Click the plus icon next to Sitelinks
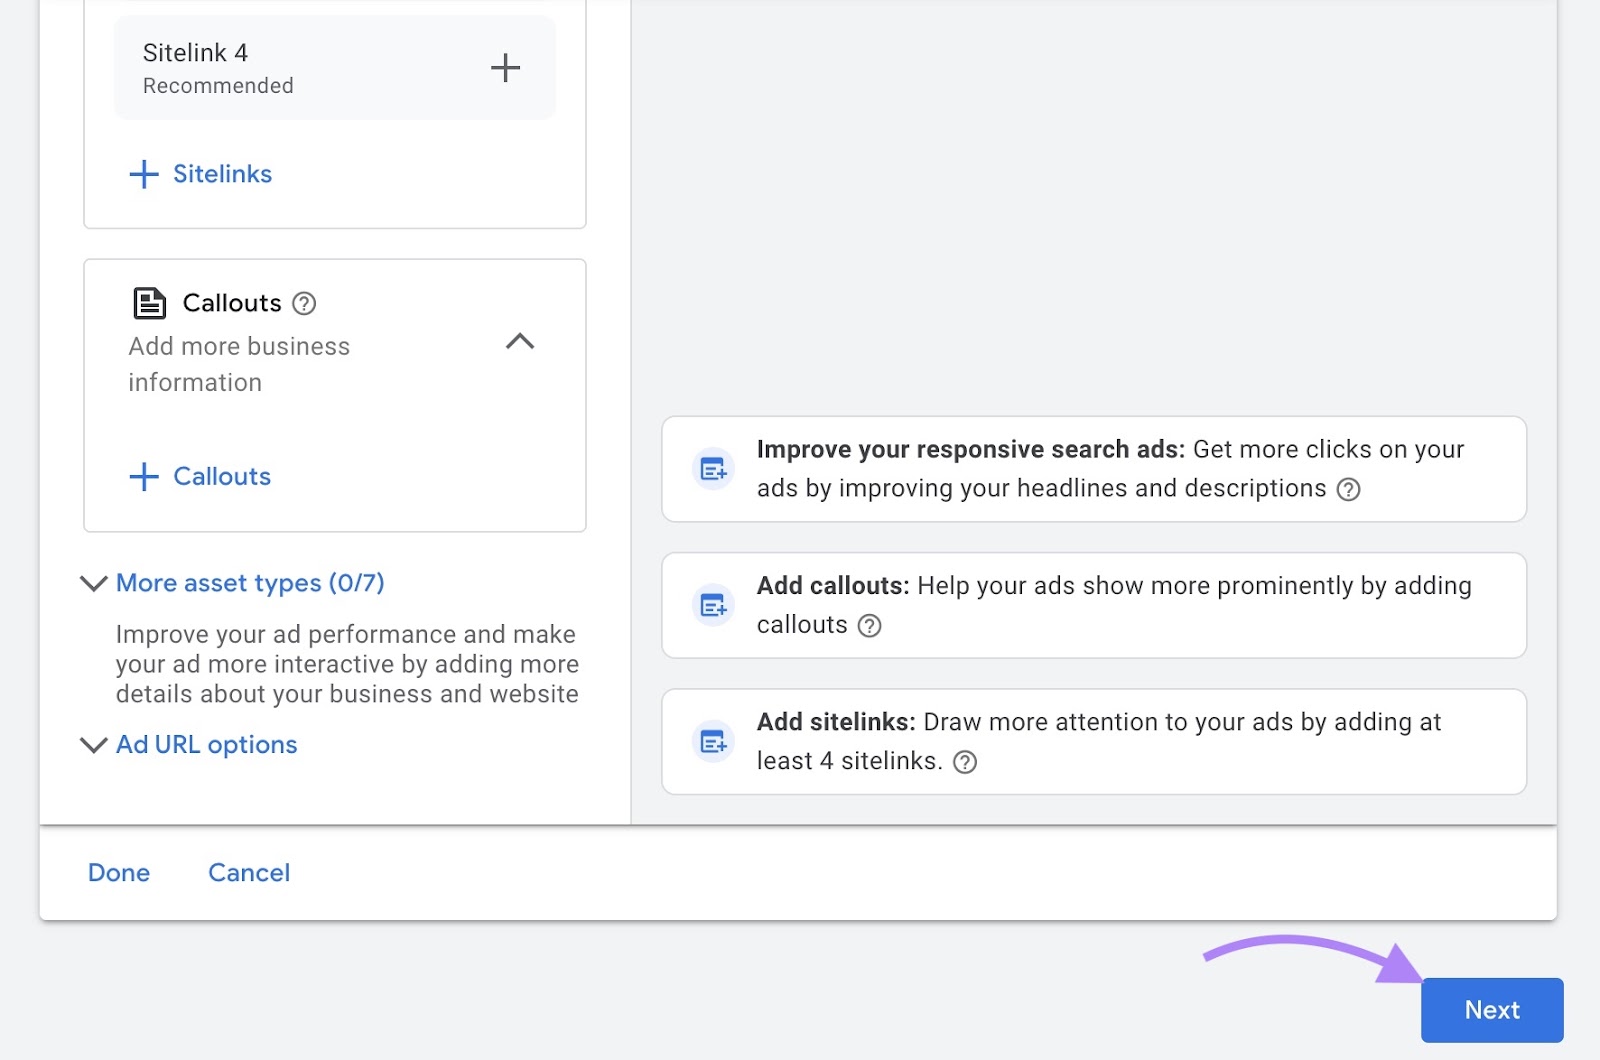 point(144,174)
